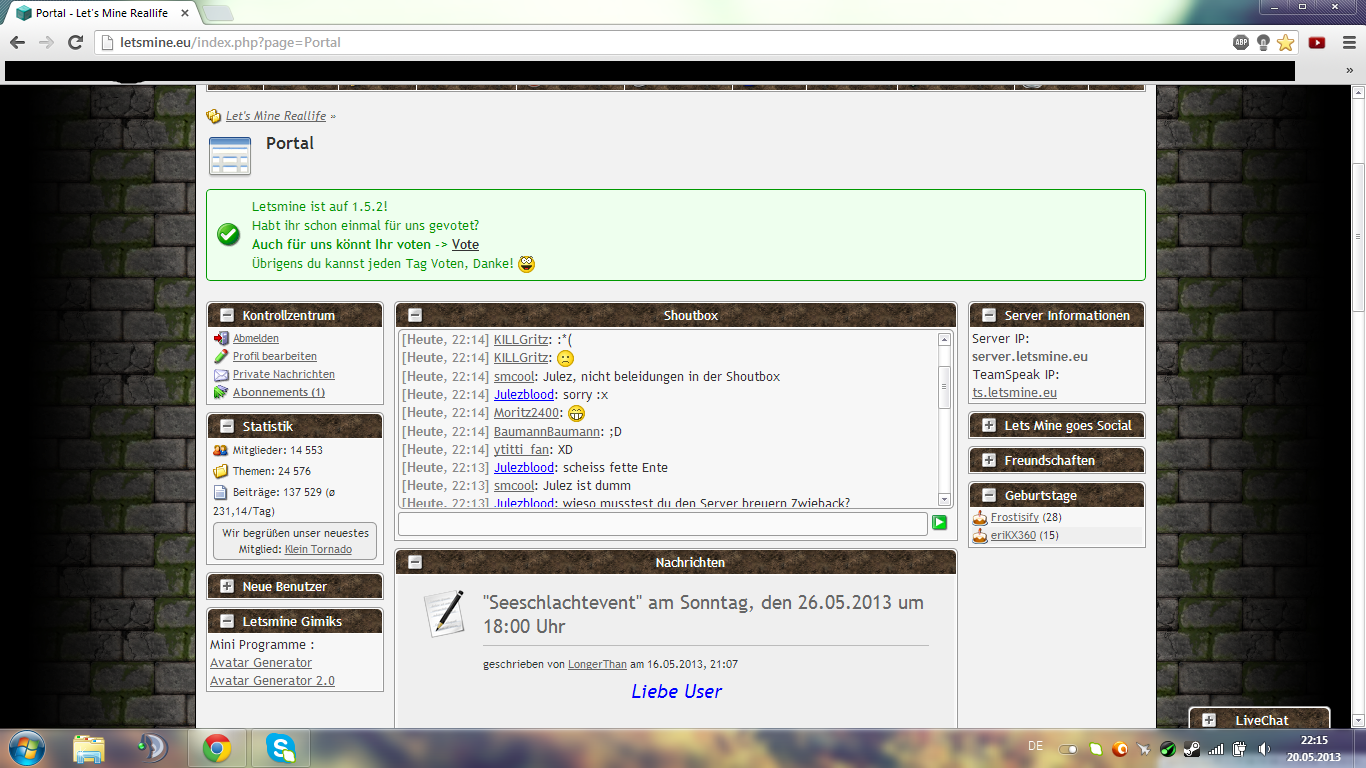Screen dimensions: 1366x768
Task: Collapse the Kontrollzentrum panel
Action: pyautogui.click(x=227, y=315)
